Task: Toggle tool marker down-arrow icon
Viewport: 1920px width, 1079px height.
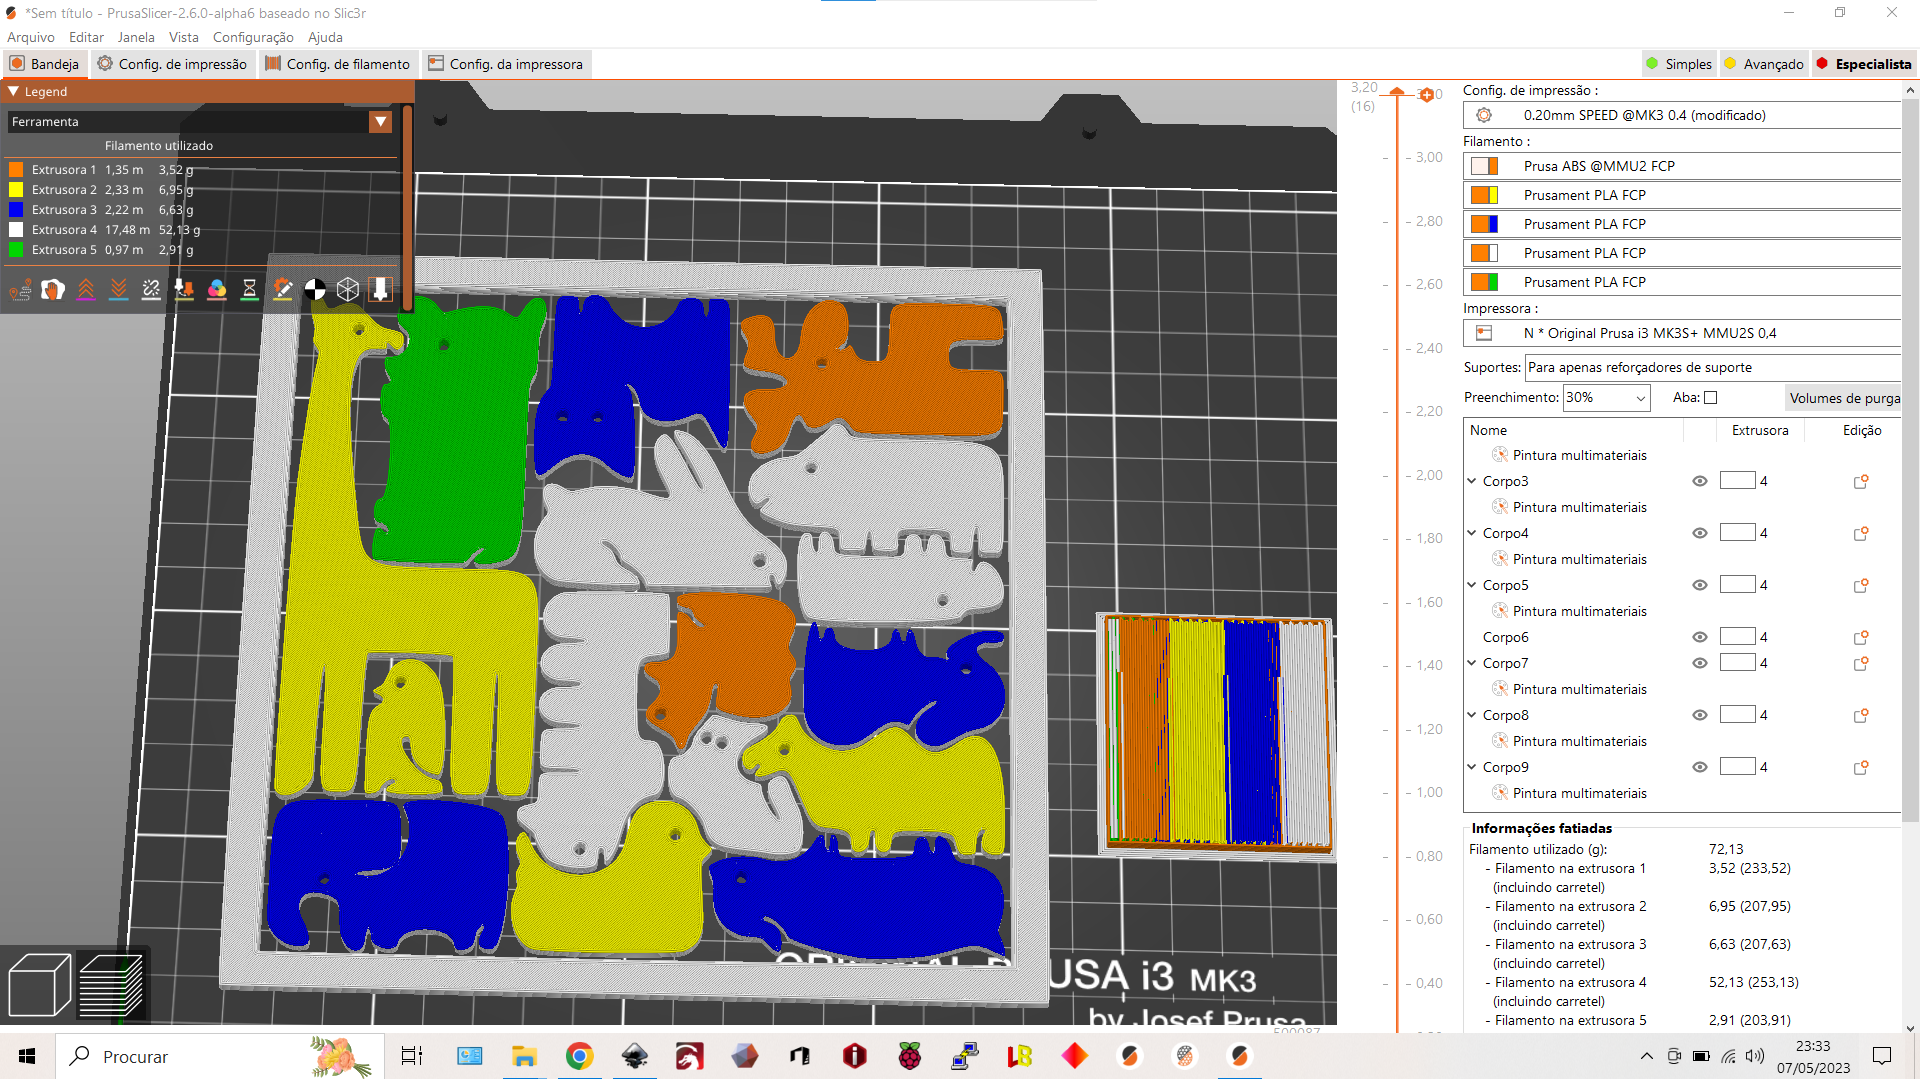Action: click(x=381, y=290)
